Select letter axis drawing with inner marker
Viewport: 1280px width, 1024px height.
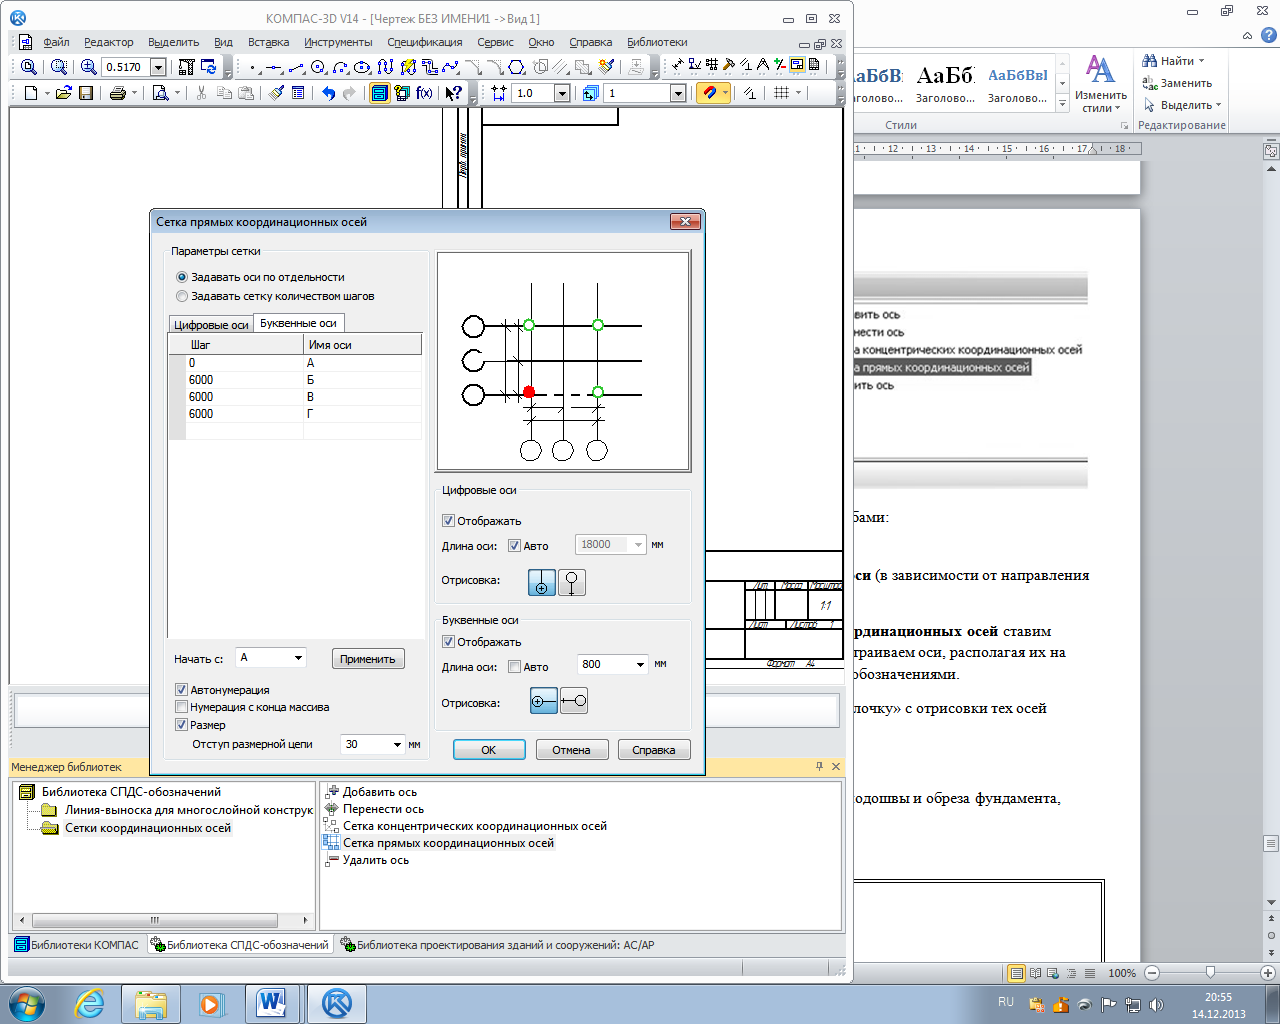click(544, 702)
